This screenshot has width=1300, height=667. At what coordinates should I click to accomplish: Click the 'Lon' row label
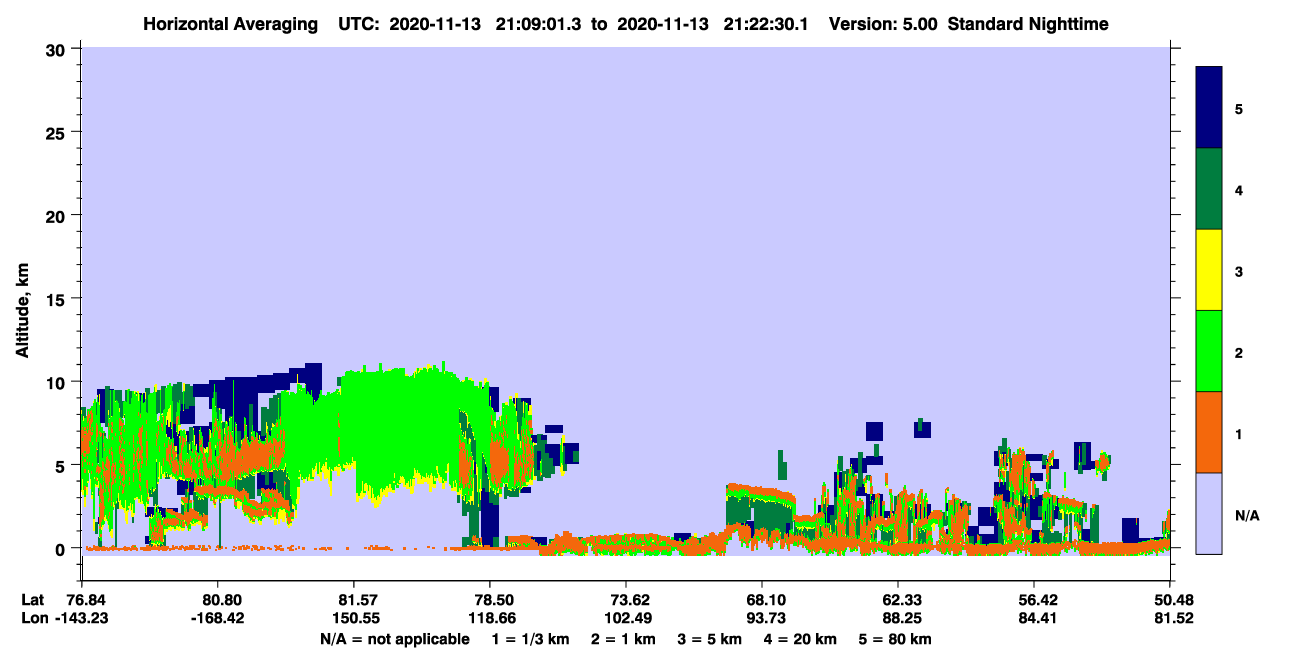click(x=33, y=618)
